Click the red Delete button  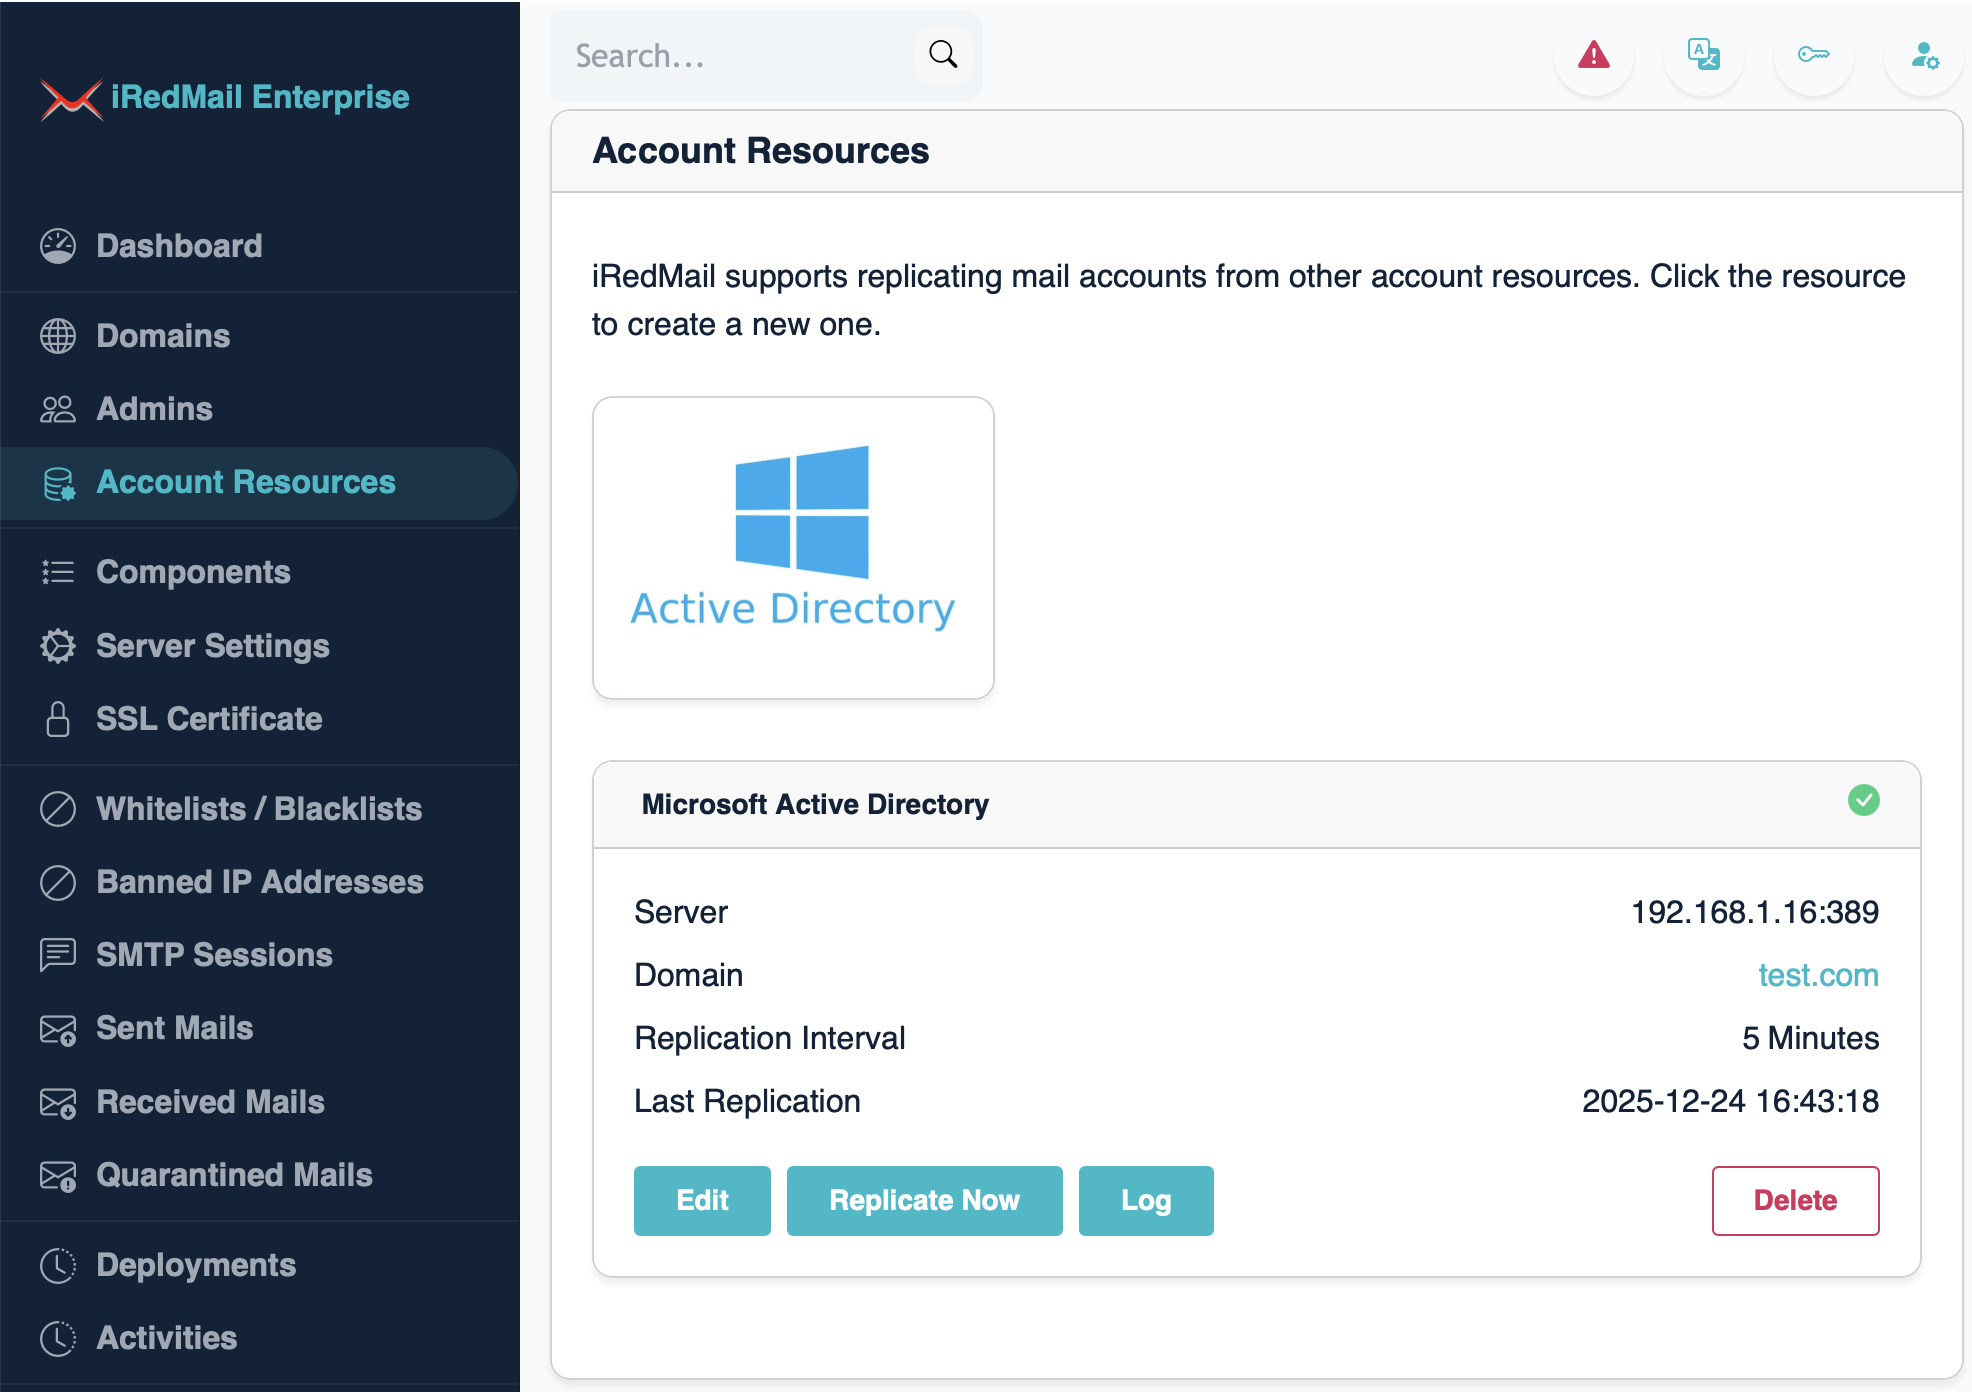(x=1795, y=1200)
